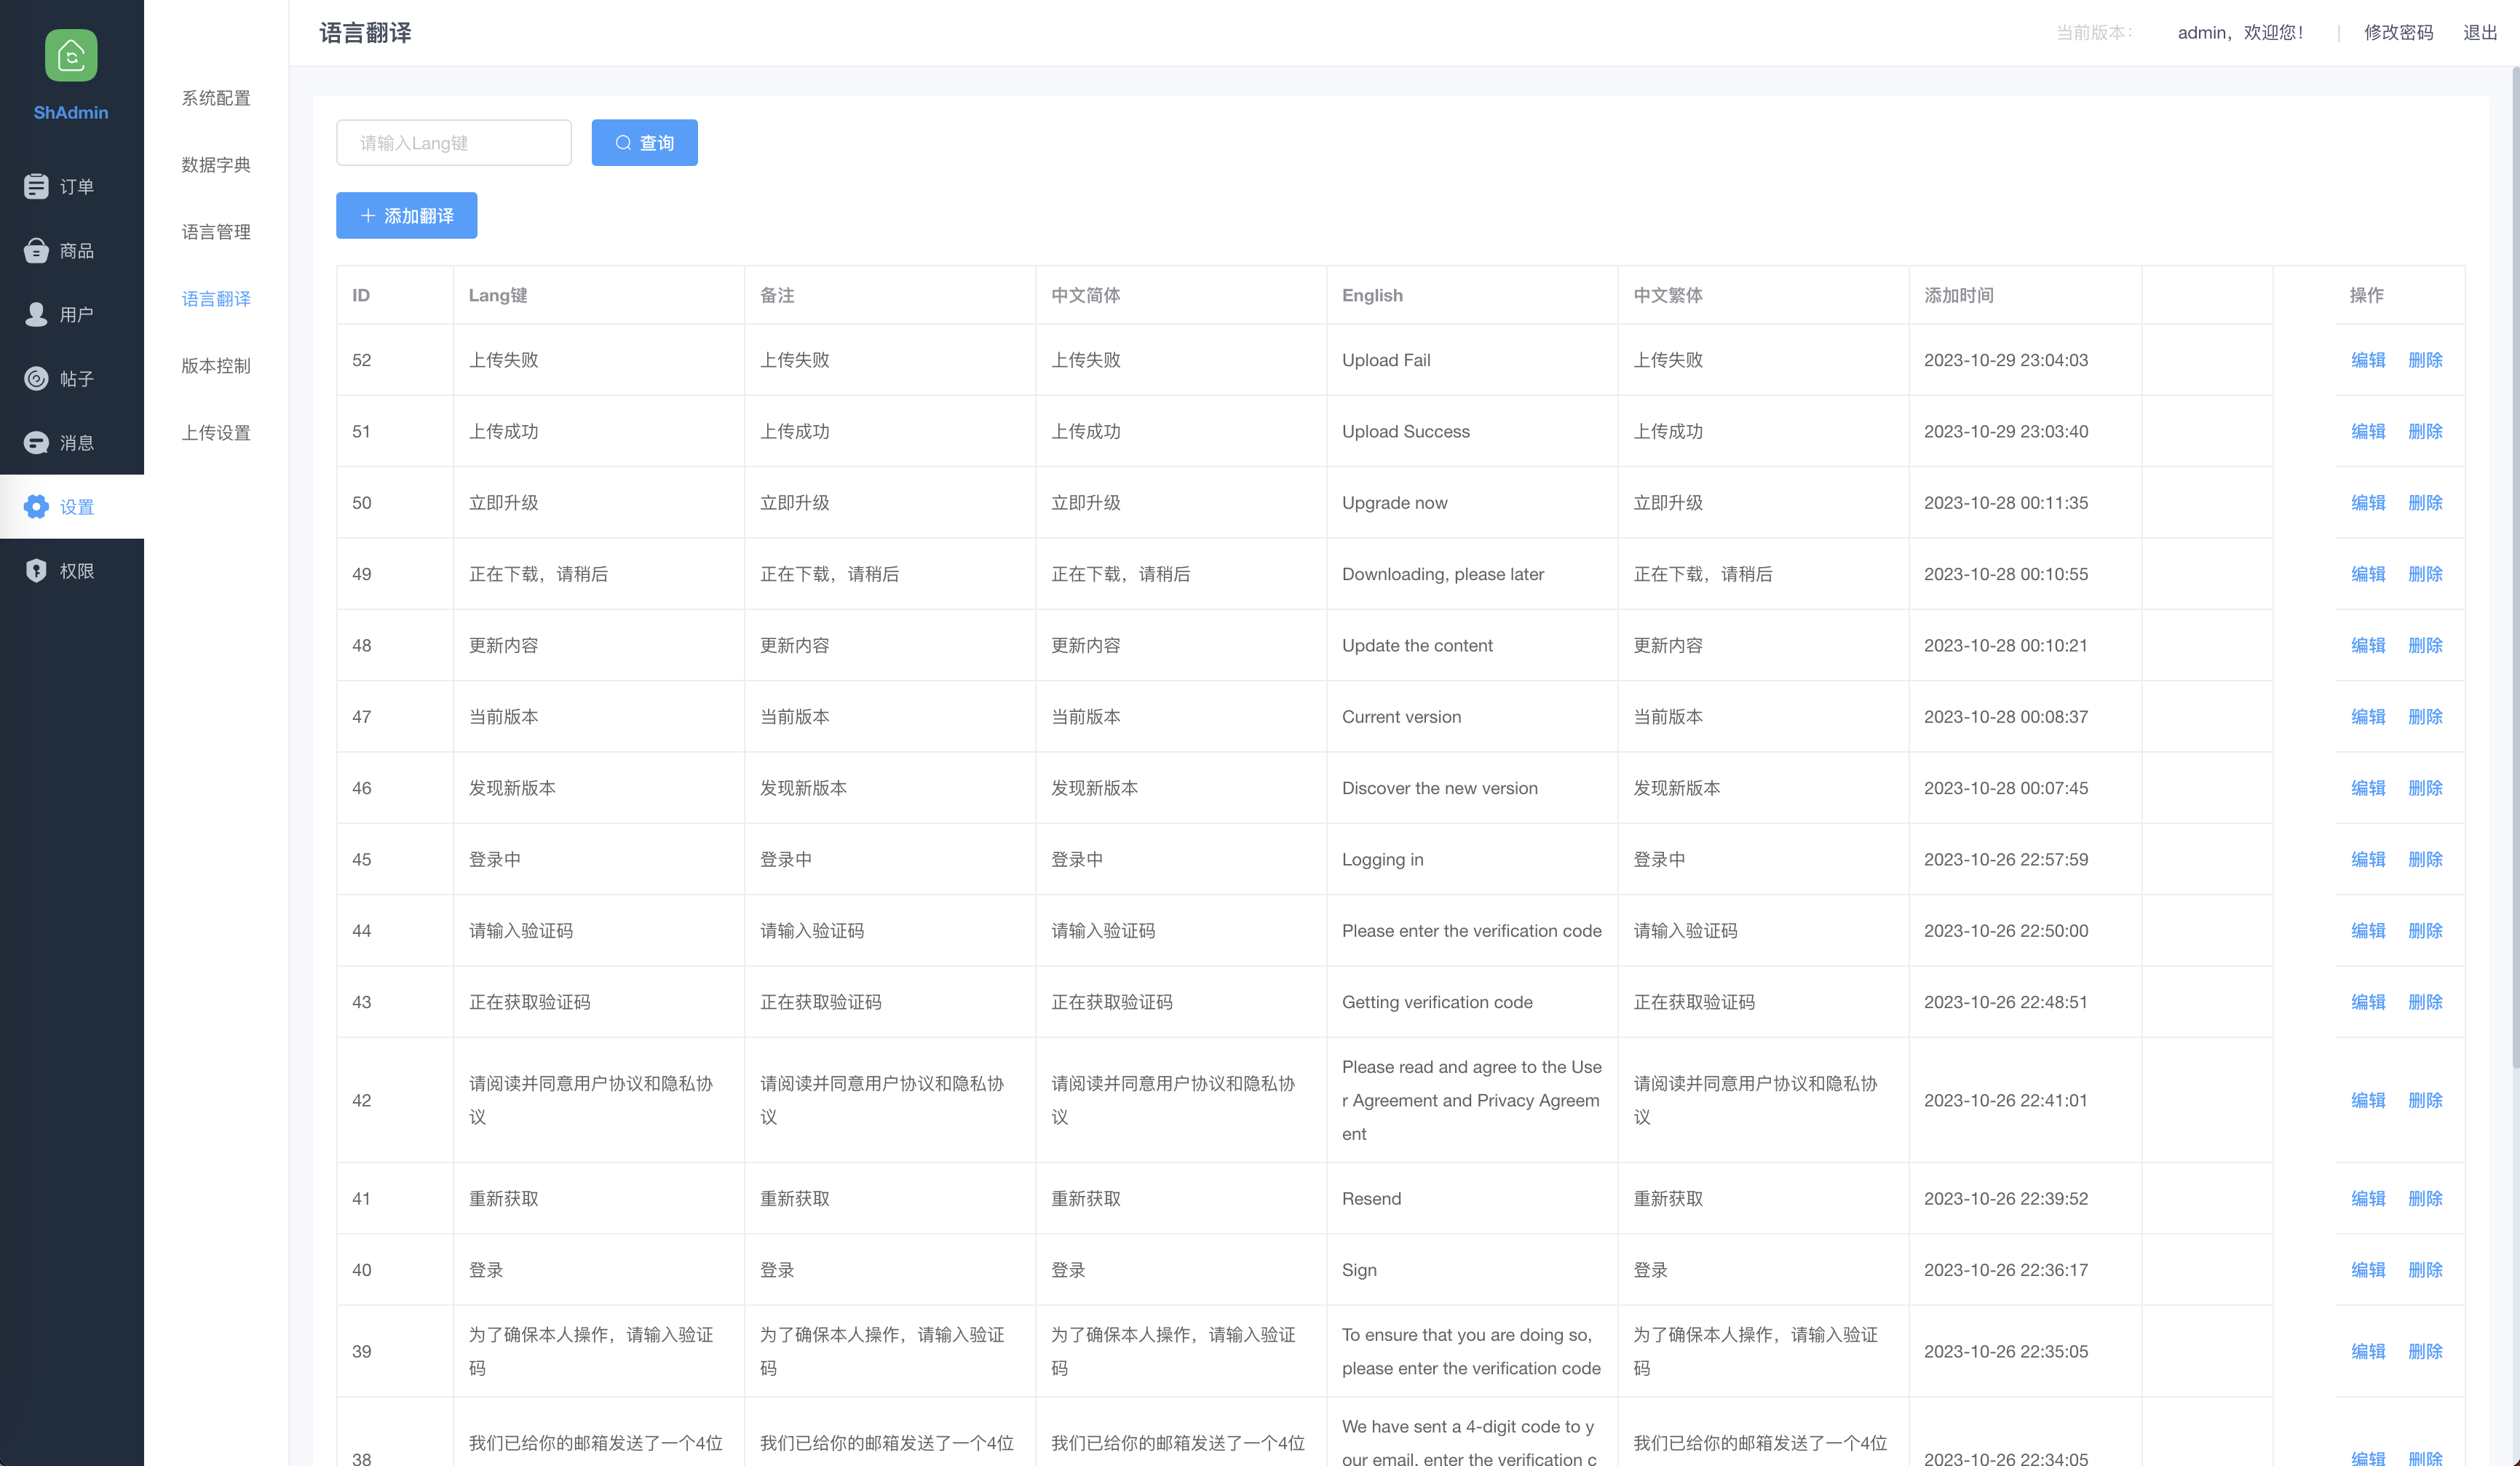The width and height of the screenshot is (2520, 1466).
Task: Click the ShAdmin logo icon
Action: [71, 55]
